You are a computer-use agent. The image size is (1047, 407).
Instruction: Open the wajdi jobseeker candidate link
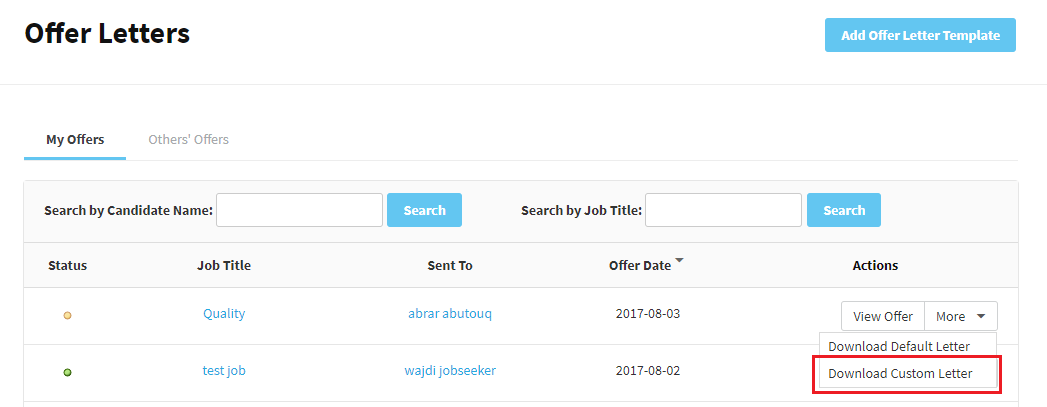450,370
